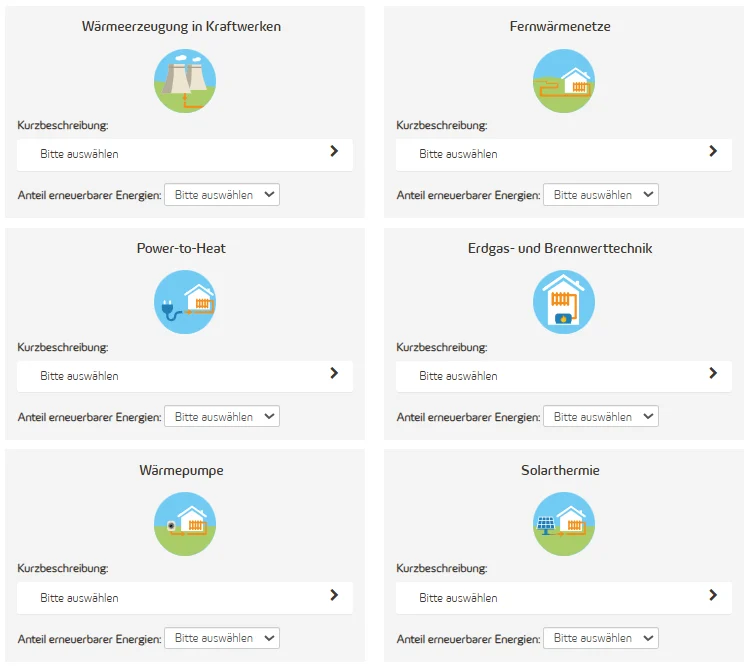Click the Power-to-Heat plug icon
The image size is (749, 666).
(184, 302)
